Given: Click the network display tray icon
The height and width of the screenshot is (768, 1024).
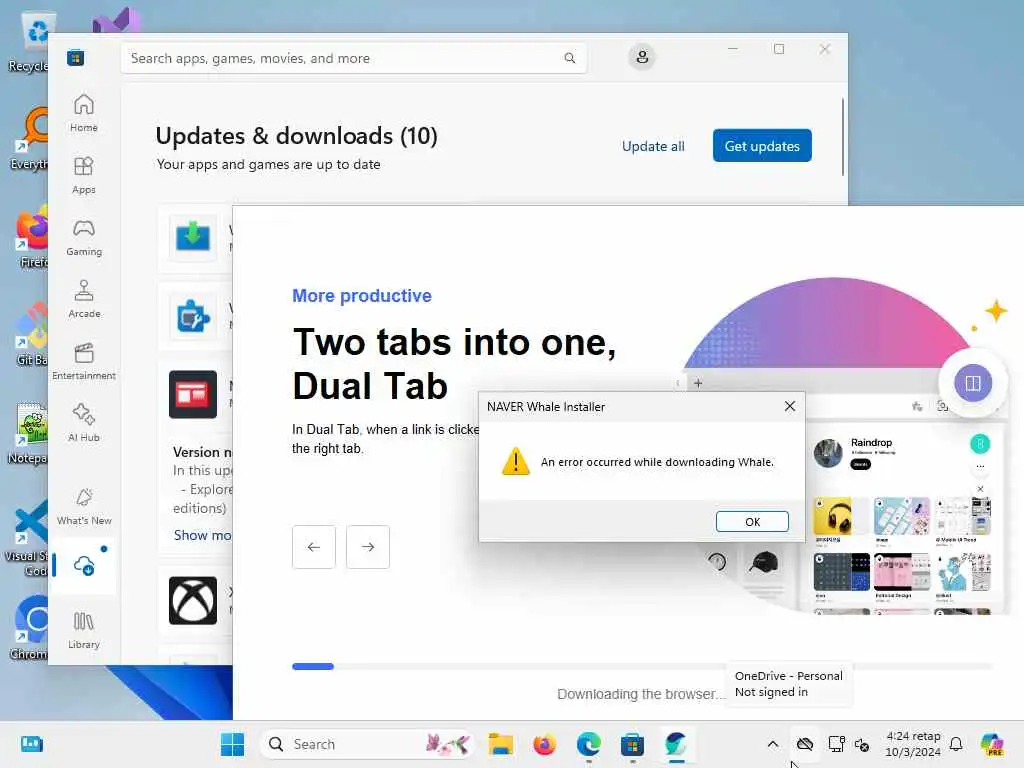Looking at the screenshot, I should coord(836,744).
